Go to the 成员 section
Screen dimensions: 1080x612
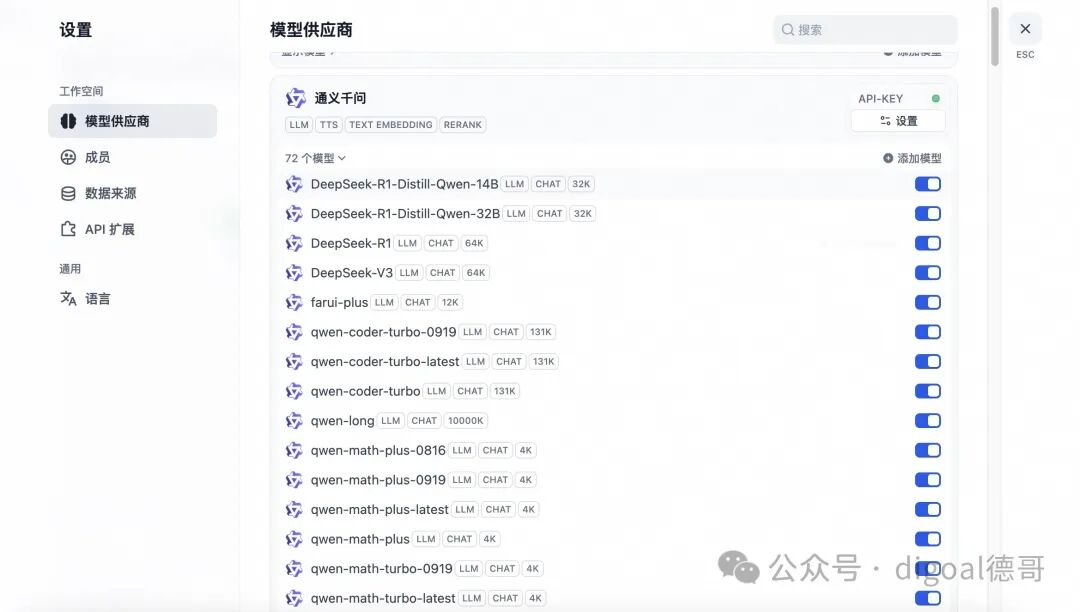tap(132, 157)
